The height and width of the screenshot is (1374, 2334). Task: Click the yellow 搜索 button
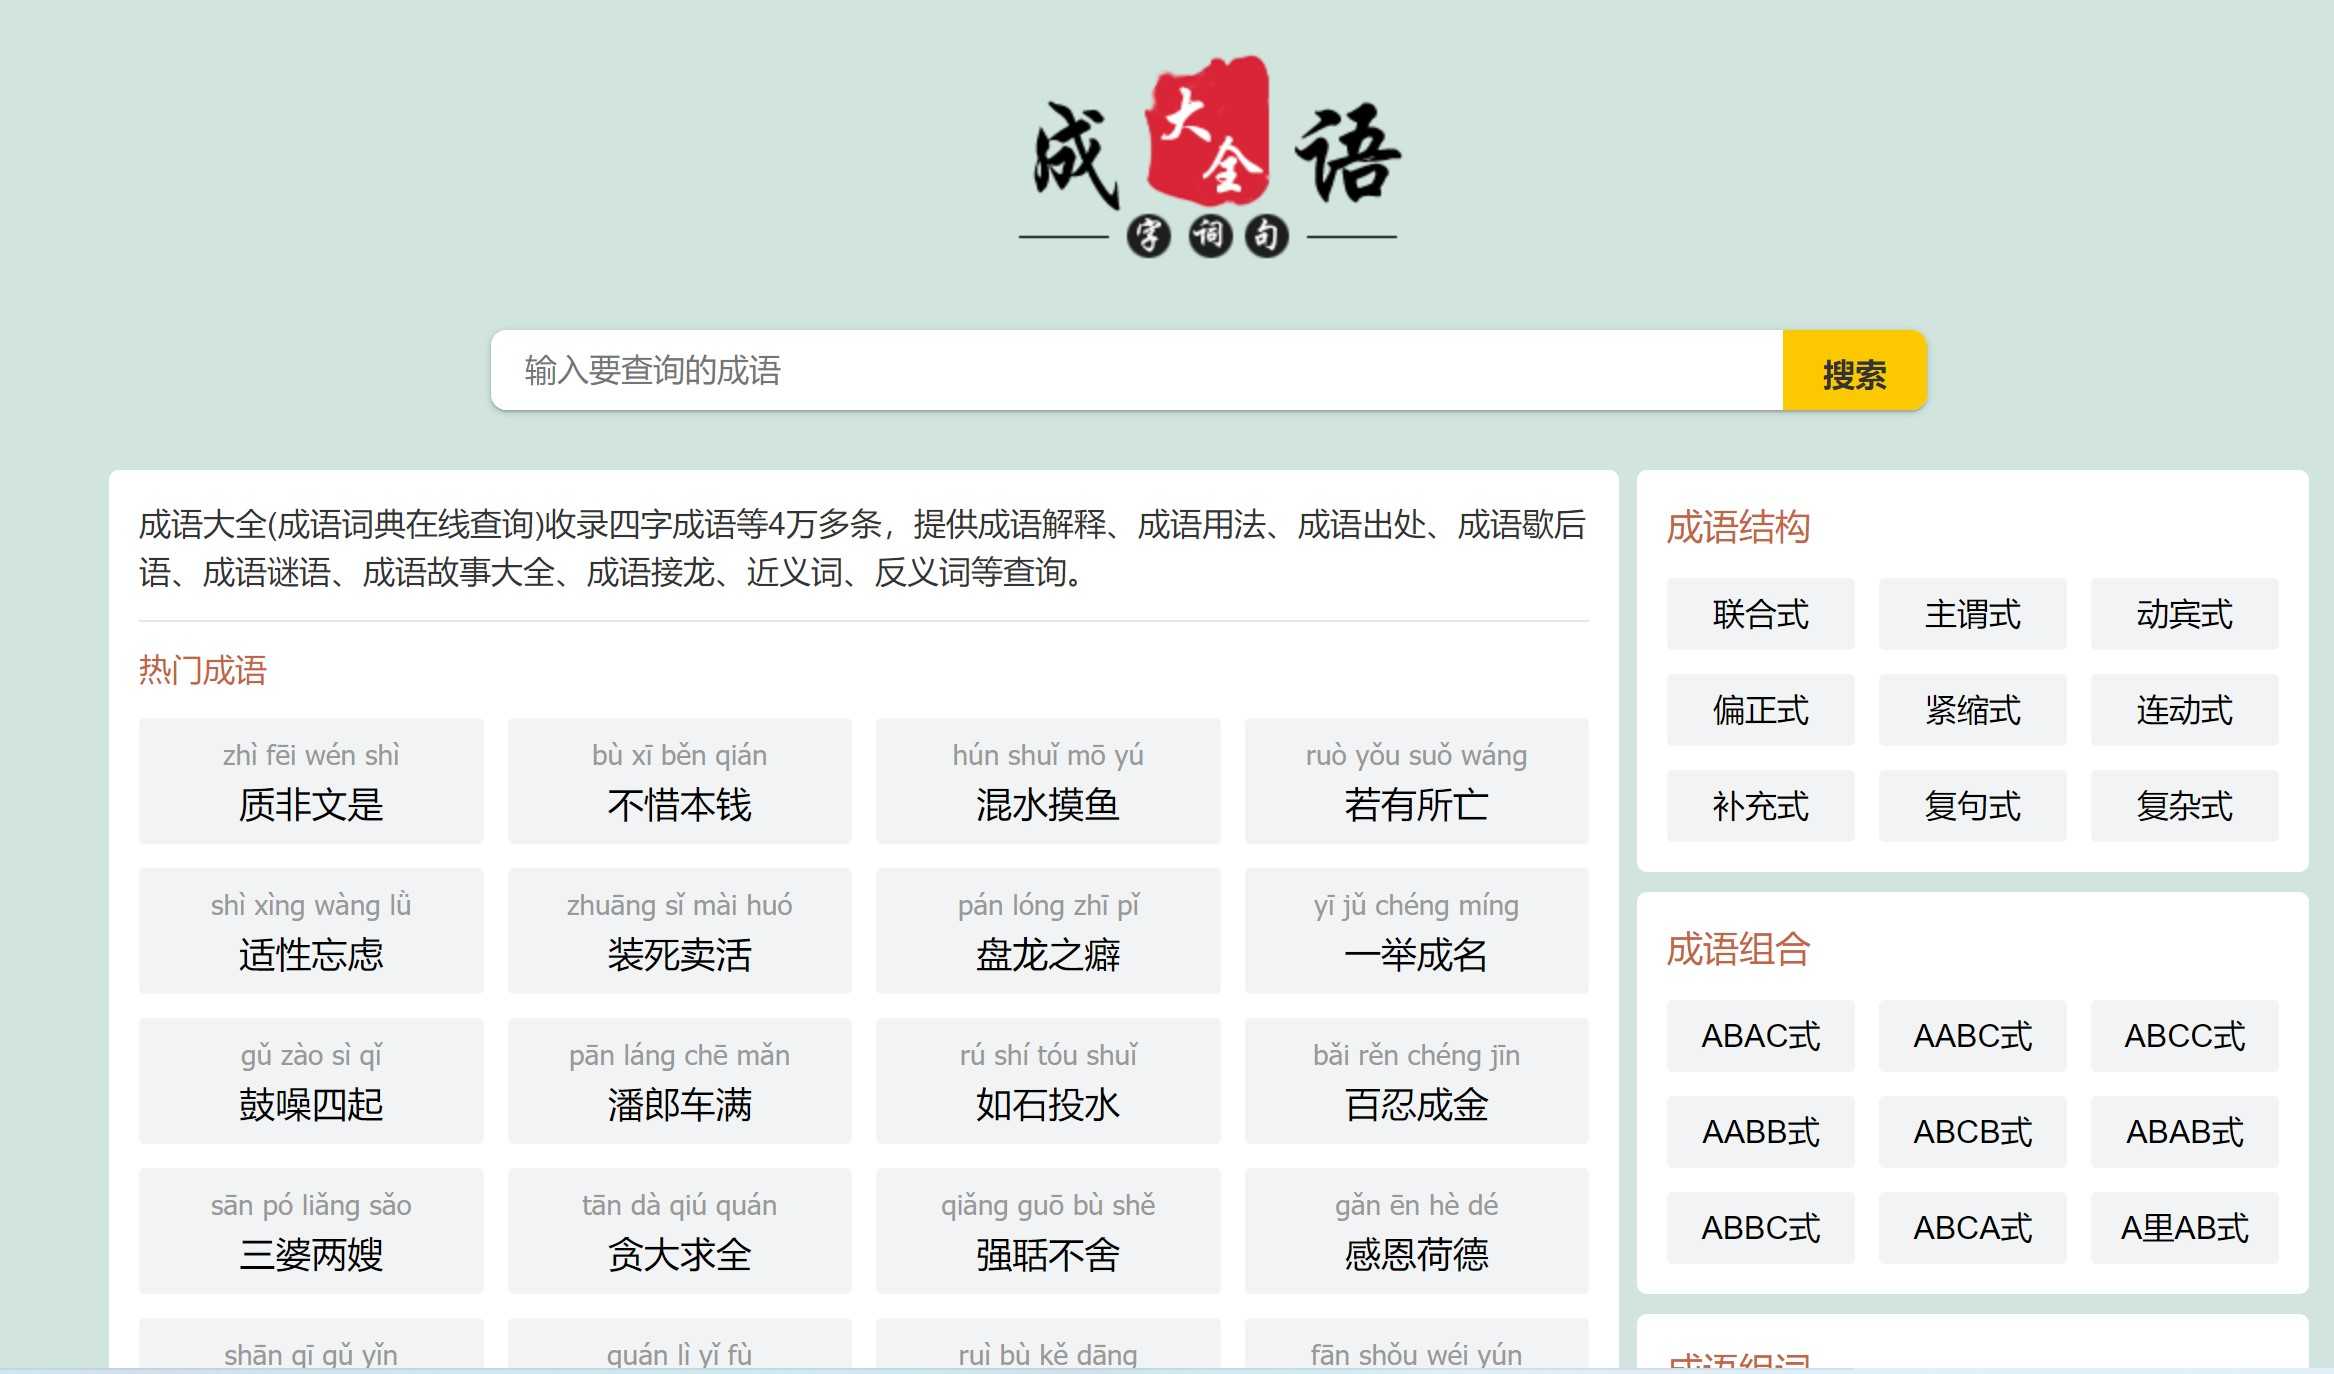click(x=1854, y=370)
